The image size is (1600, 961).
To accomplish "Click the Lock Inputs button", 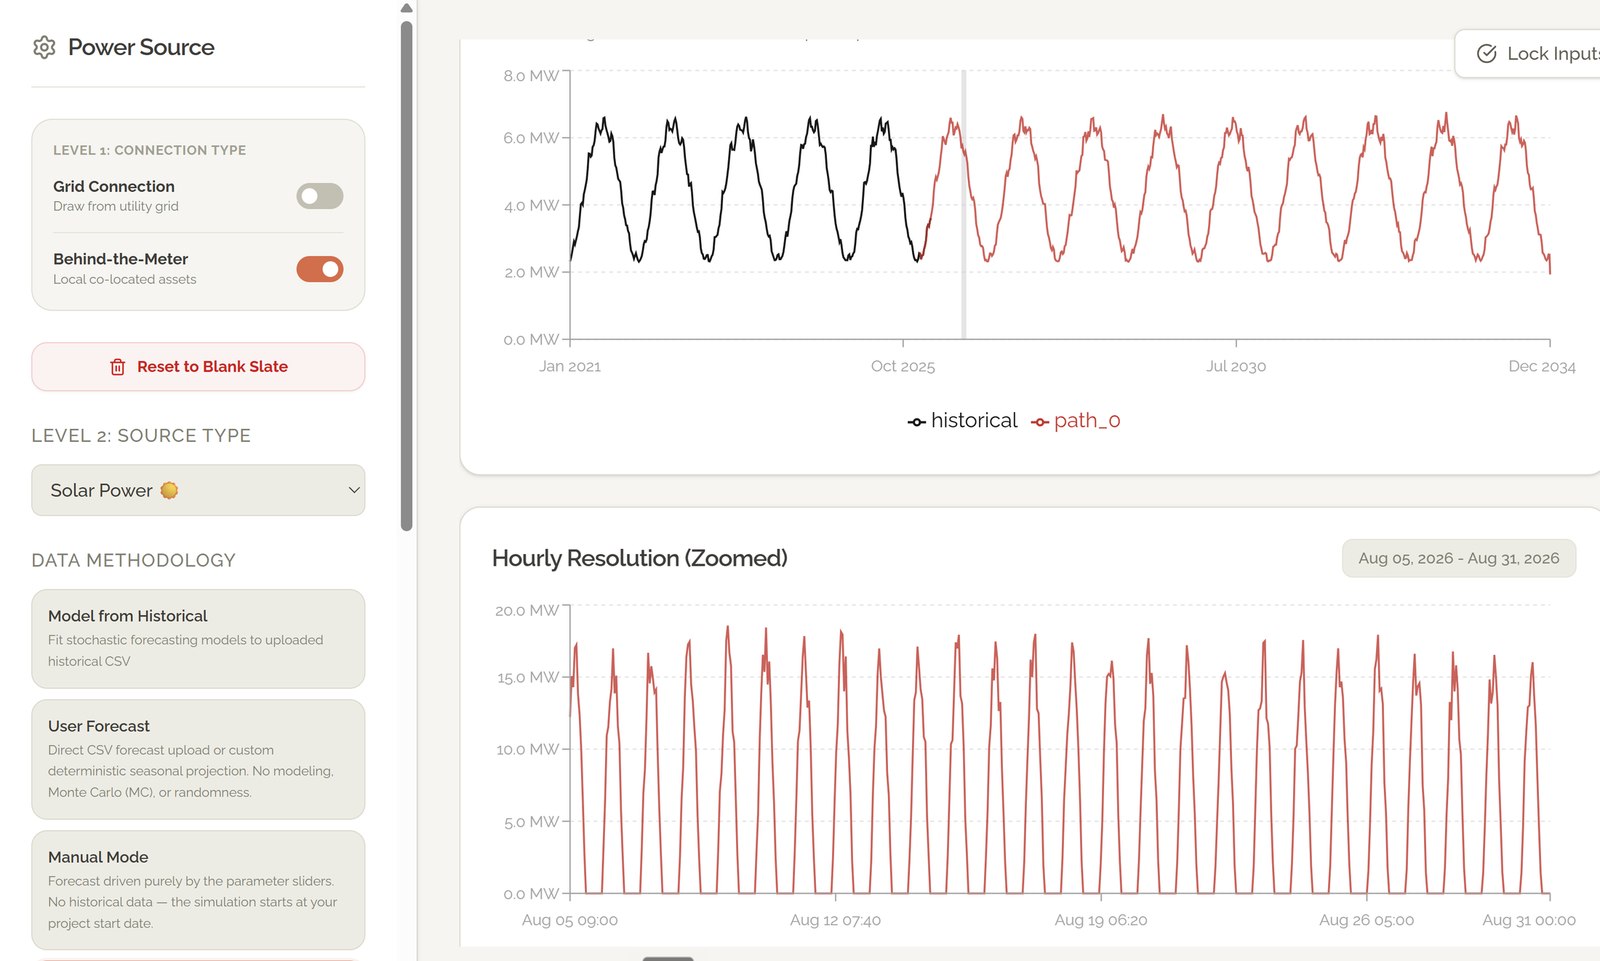I will click(x=1529, y=53).
